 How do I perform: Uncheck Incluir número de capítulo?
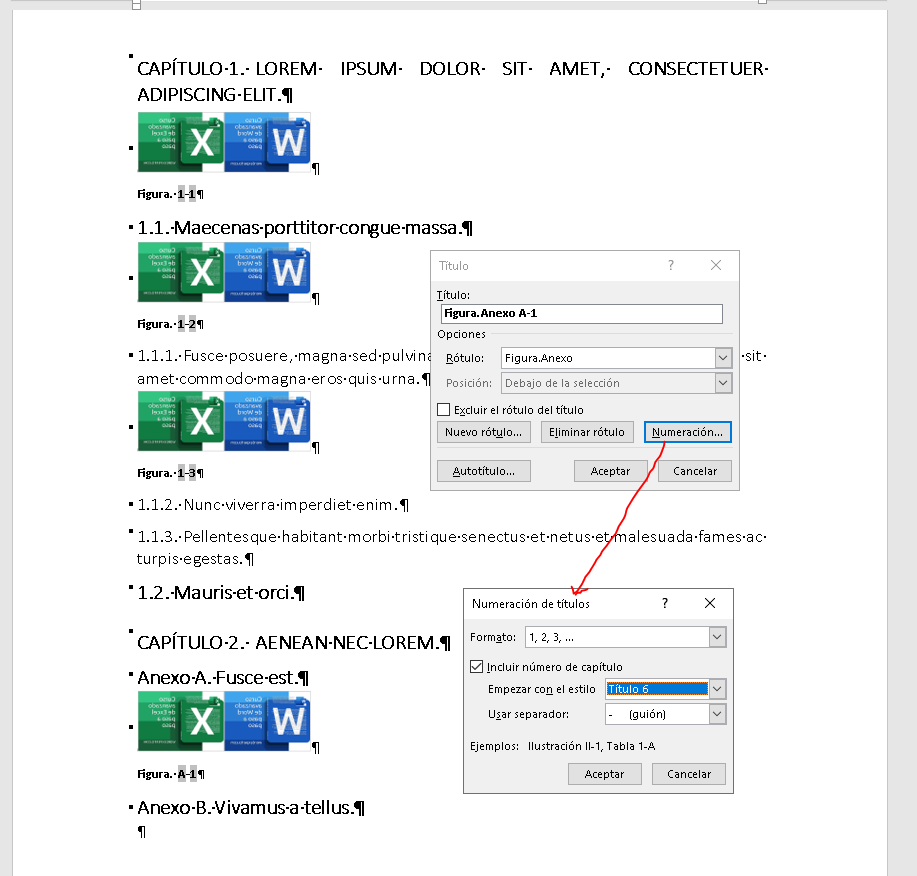pos(477,667)
